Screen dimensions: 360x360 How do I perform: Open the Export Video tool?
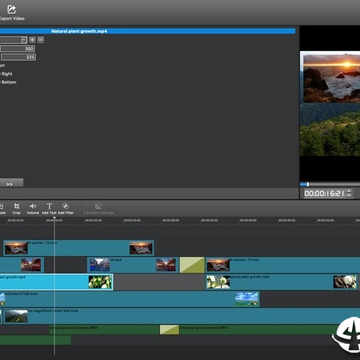[12, 13]
